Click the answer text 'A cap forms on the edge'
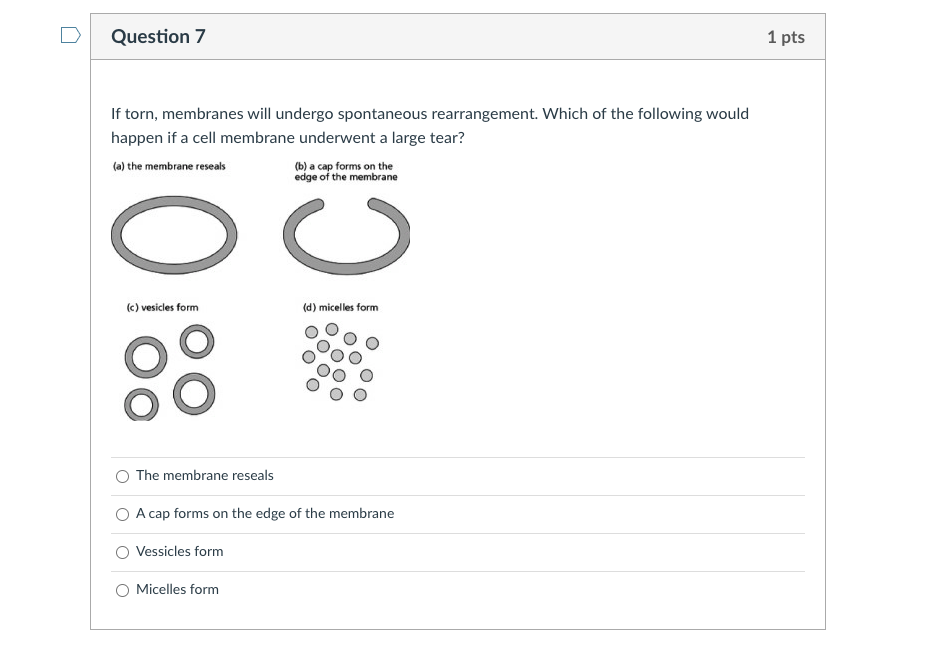This screenshot has width=925, height=666. tap(265, 514)
